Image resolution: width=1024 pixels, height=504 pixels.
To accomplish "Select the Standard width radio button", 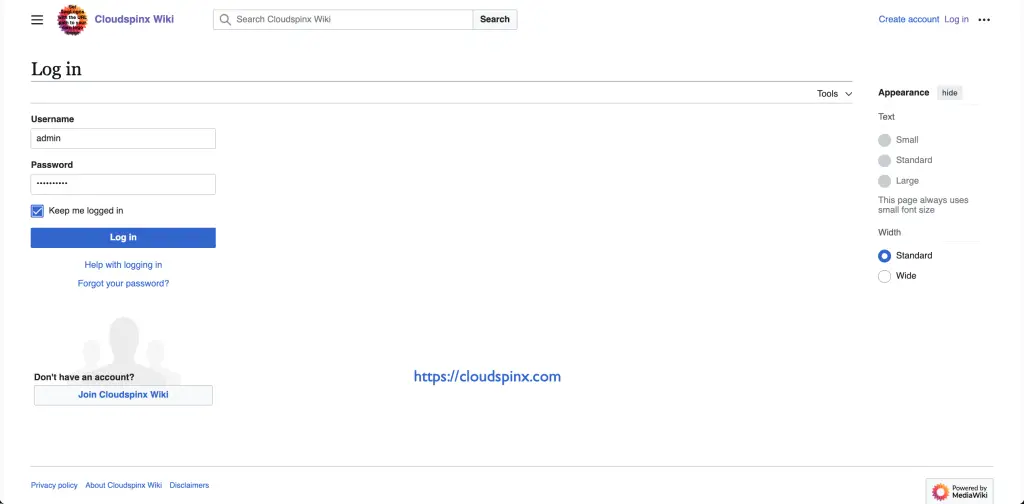I will point(884,256).
